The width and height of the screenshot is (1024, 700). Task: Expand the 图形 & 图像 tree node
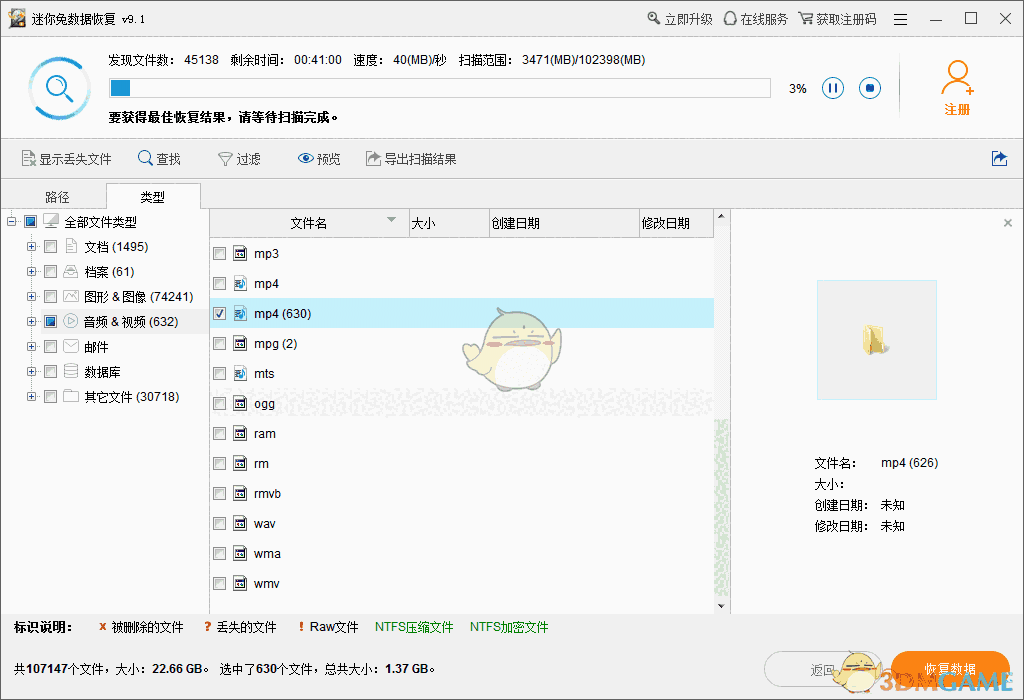[31, 296]
